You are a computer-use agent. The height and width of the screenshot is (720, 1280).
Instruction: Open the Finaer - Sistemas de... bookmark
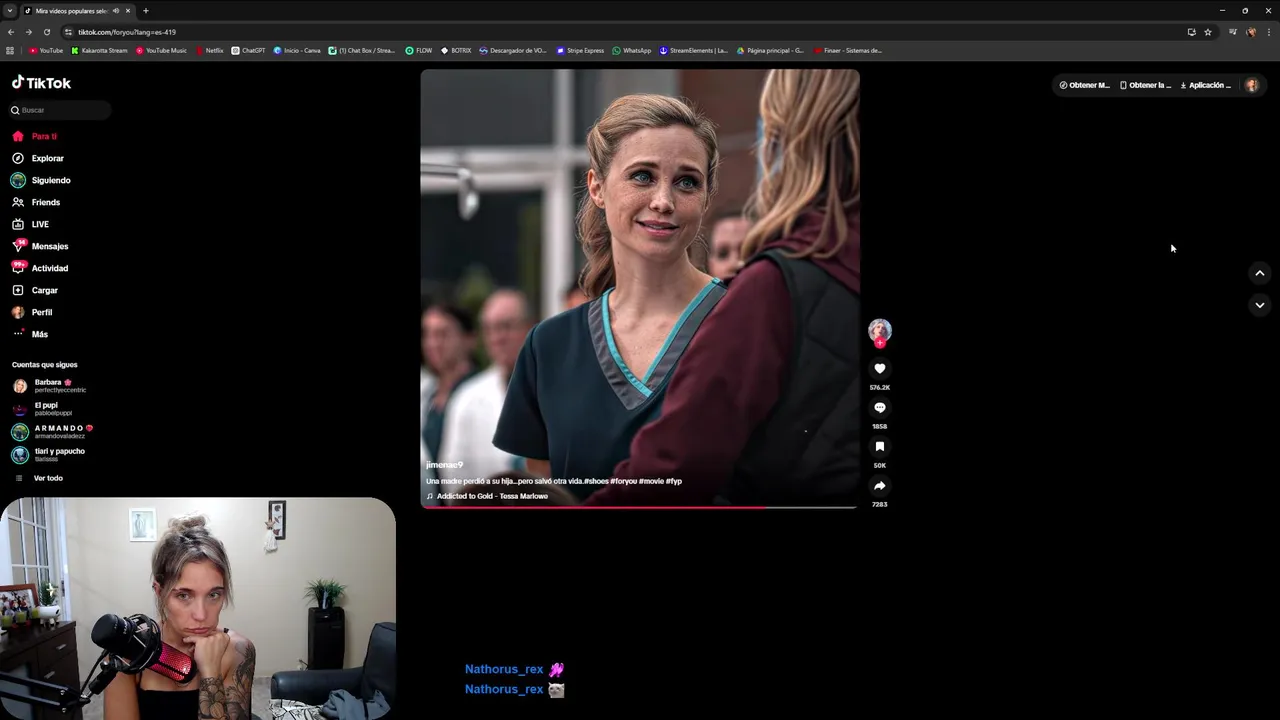(848, 51)
